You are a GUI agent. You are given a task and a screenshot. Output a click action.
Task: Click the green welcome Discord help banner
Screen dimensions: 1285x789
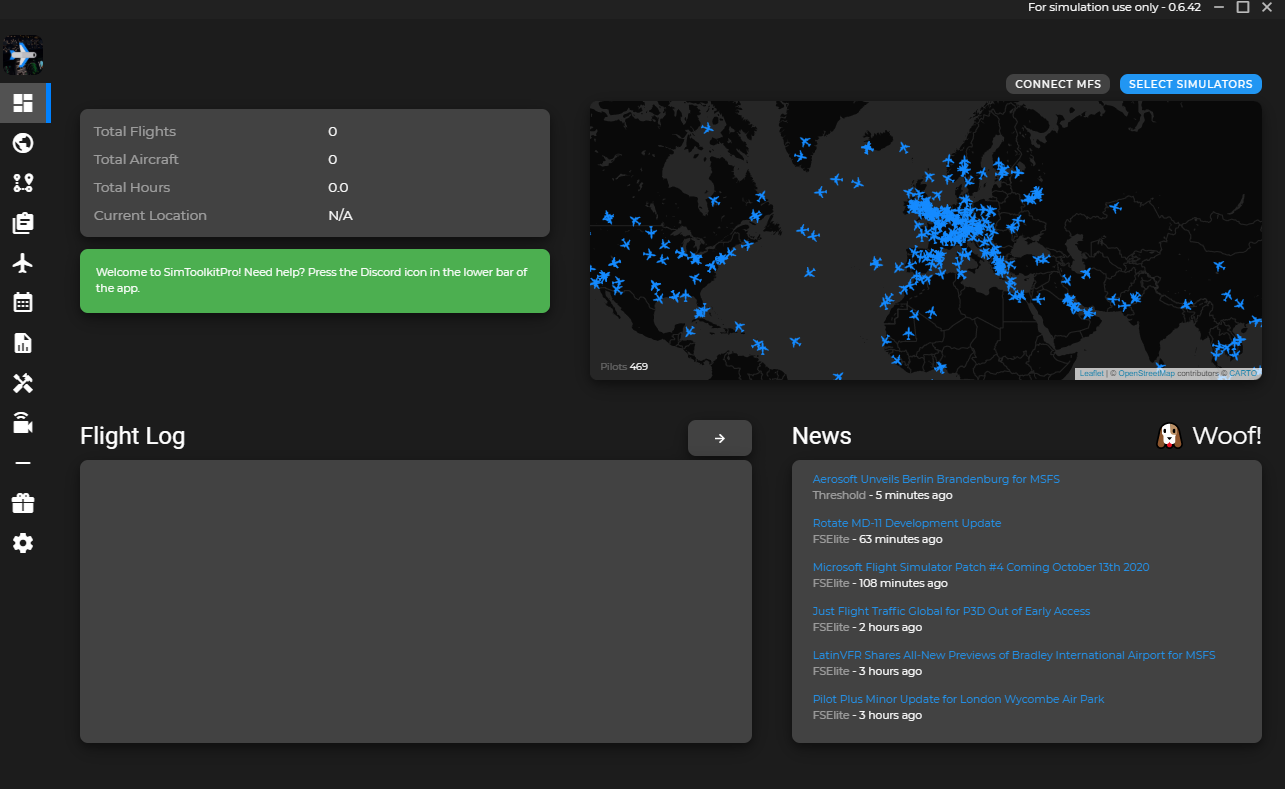point(315,281)
